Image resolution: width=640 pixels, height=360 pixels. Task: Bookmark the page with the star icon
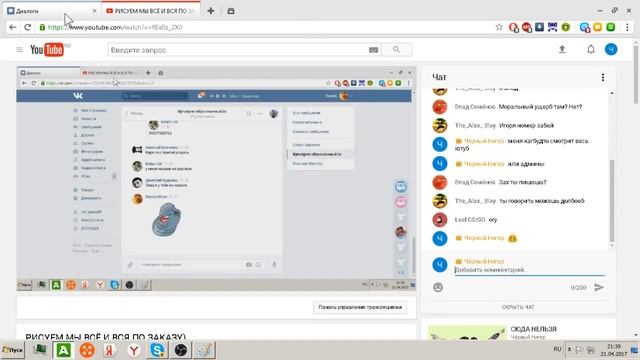click(499, 27)
